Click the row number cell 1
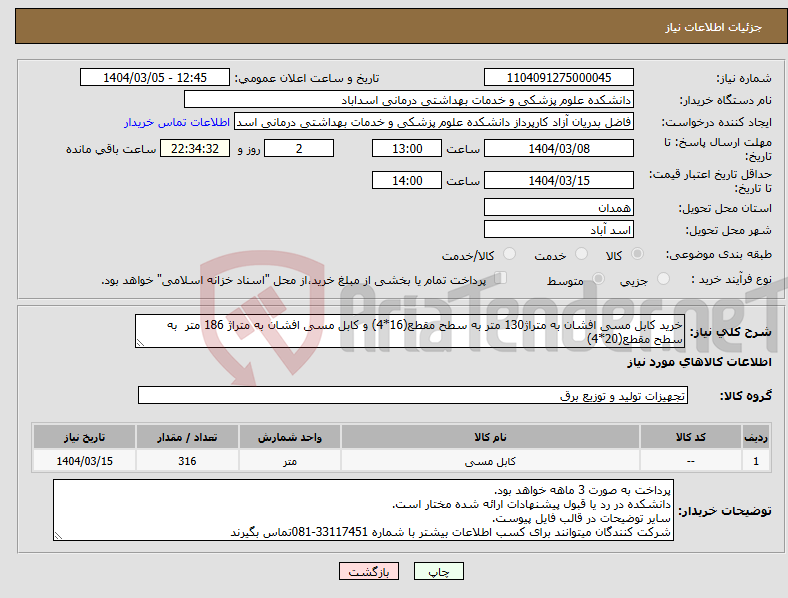The width and height of the screenshot is (788, 598). (756, 461)
